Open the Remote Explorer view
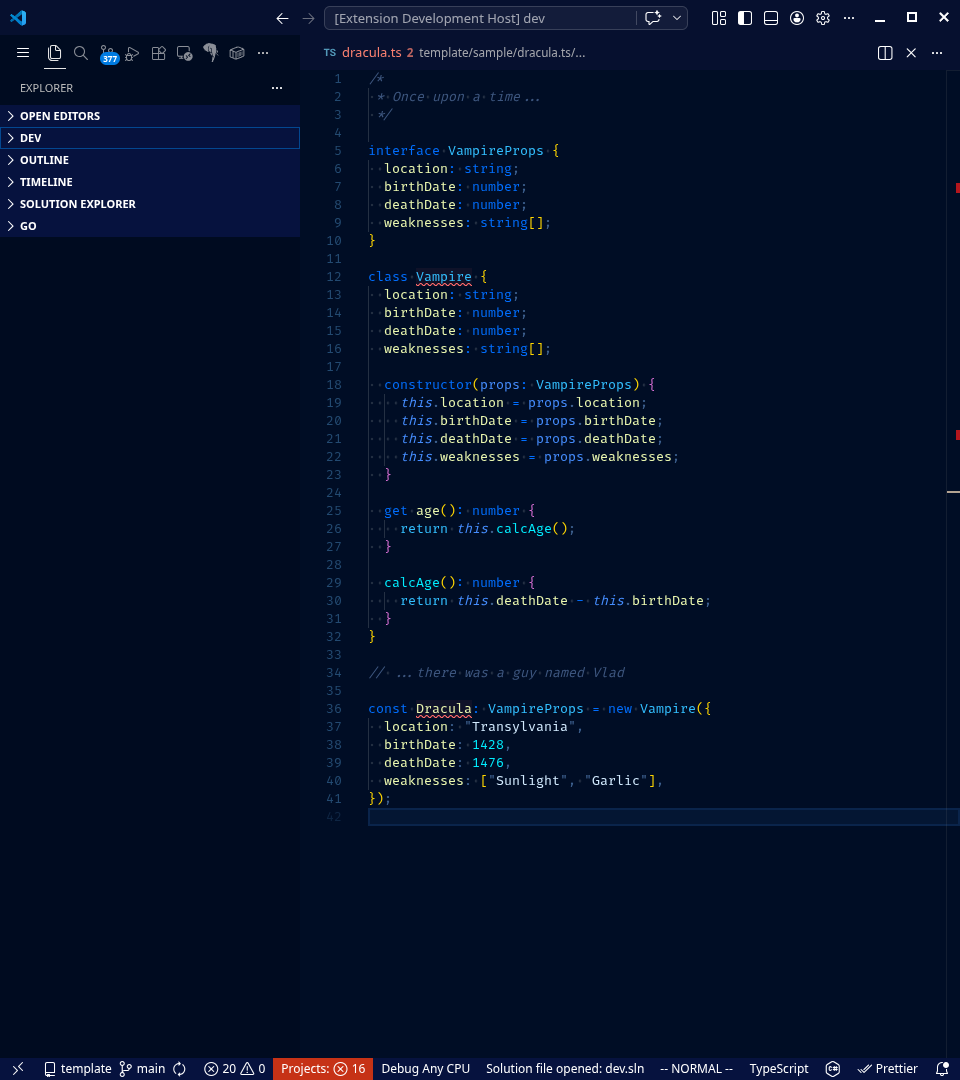960x1080 pixels. pyautogui.click(x=185, y=53)
